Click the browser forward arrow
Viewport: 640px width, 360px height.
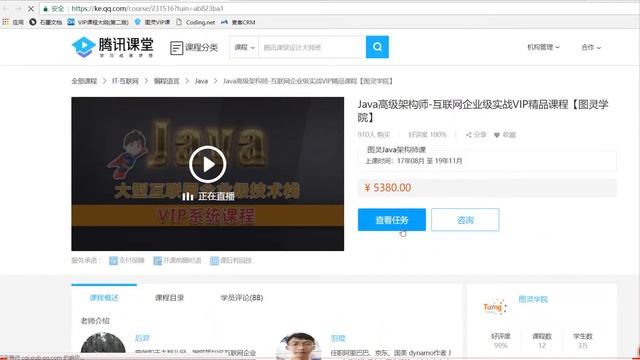pyautogui.click(x=18, y=8)
